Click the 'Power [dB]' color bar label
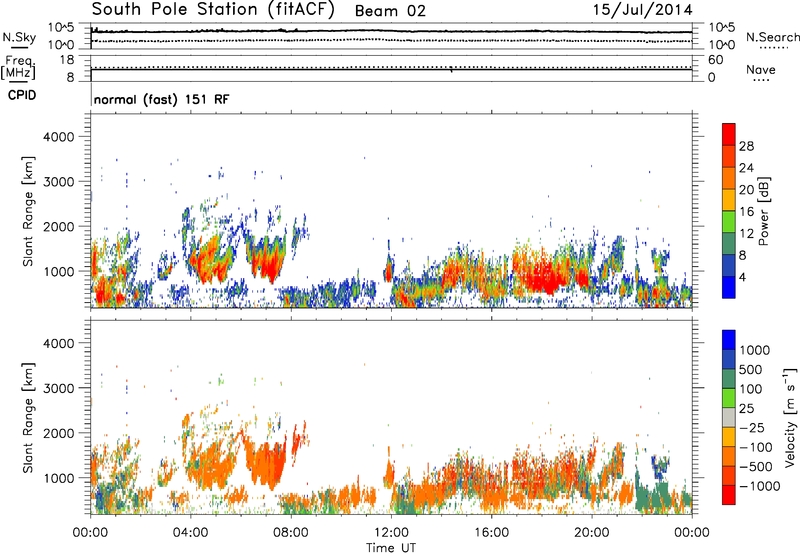This screenshot has width=800, height=554. 763,211
